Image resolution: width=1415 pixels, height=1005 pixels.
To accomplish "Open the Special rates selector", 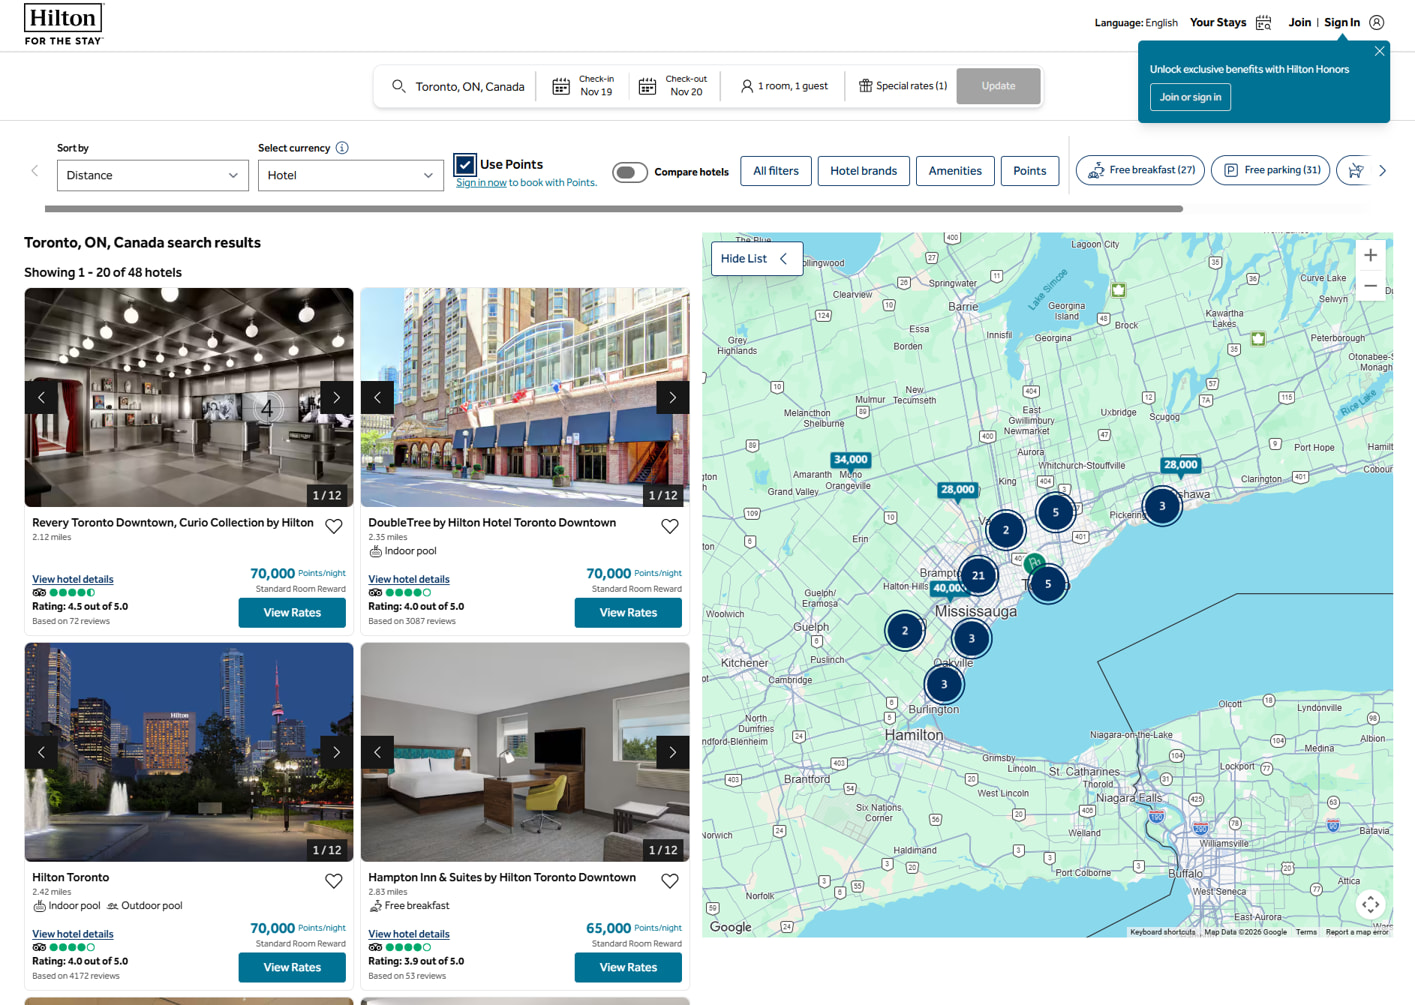I will tap(903, 86).
